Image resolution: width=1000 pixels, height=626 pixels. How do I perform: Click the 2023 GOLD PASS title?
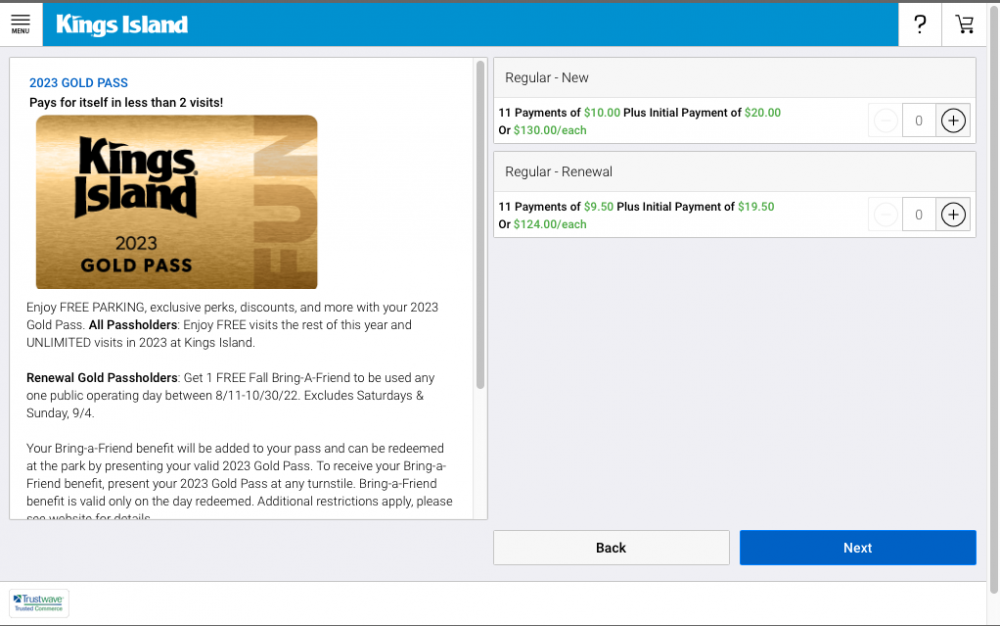point(79,83)
